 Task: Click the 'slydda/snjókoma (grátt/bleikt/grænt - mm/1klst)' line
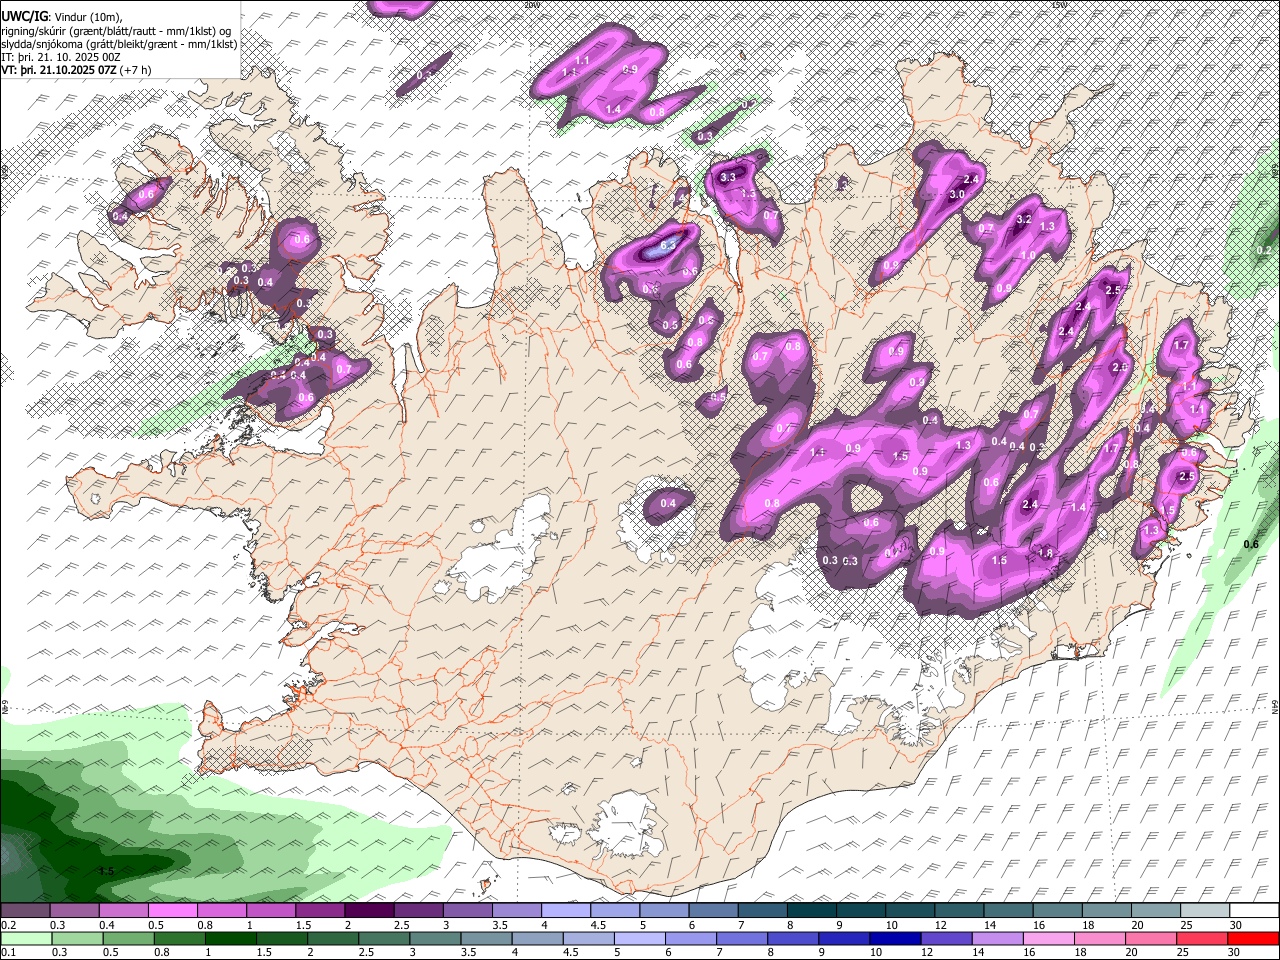119,44
